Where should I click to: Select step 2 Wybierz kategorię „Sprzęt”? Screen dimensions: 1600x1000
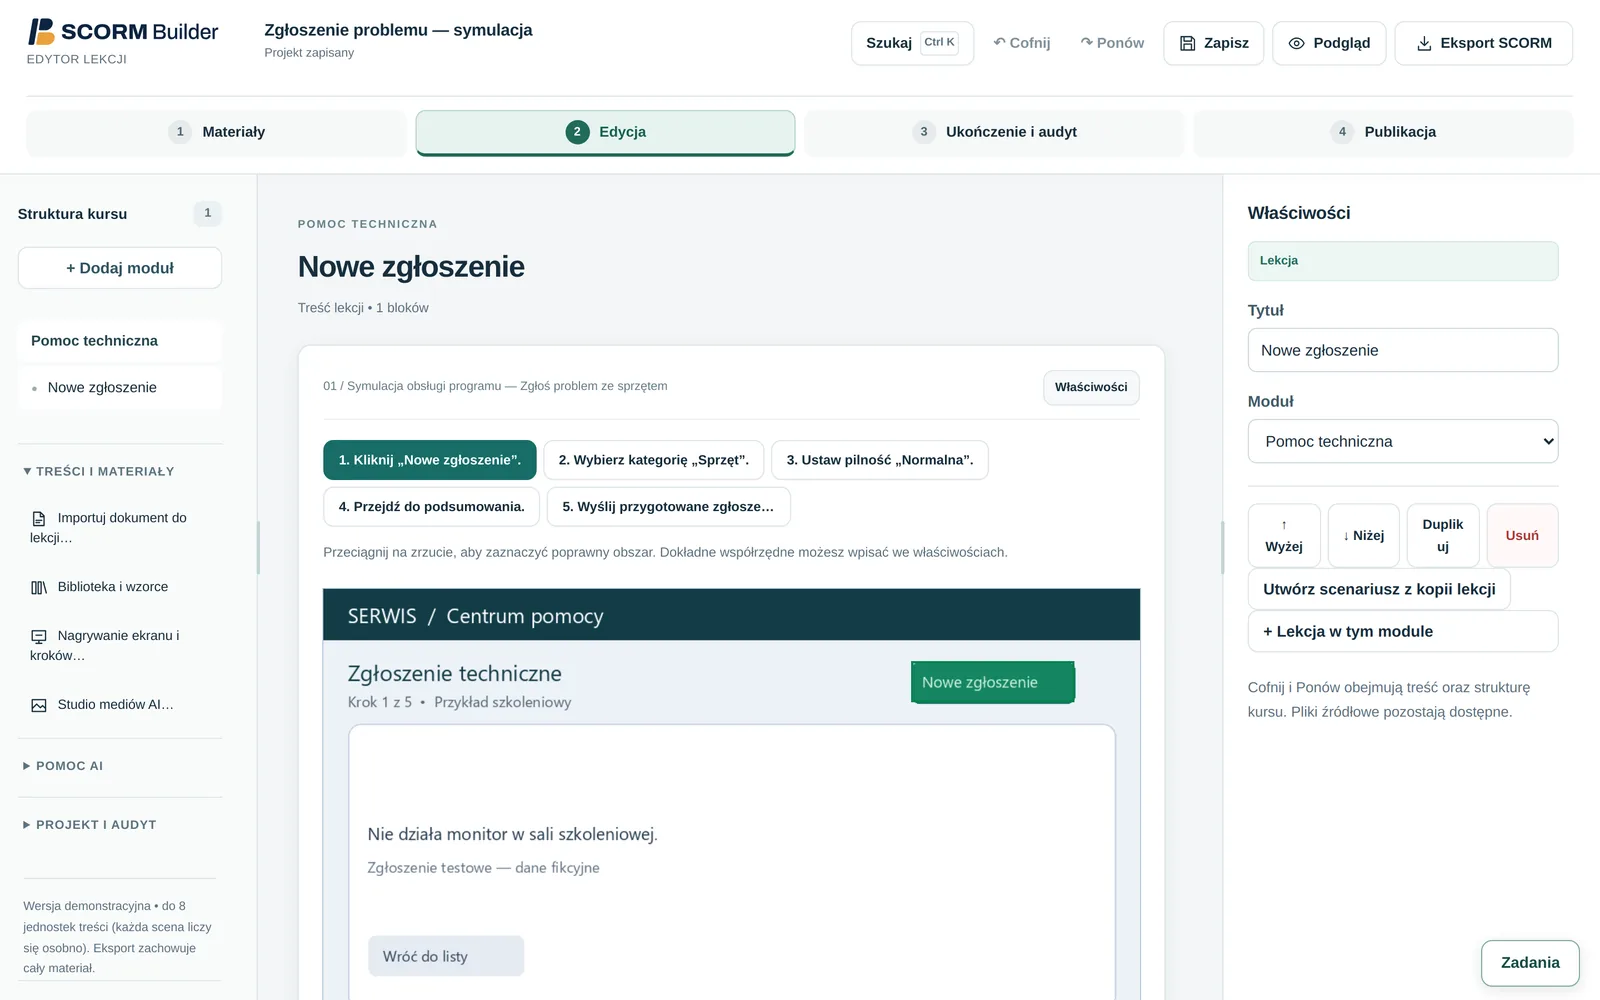[654, 460]
